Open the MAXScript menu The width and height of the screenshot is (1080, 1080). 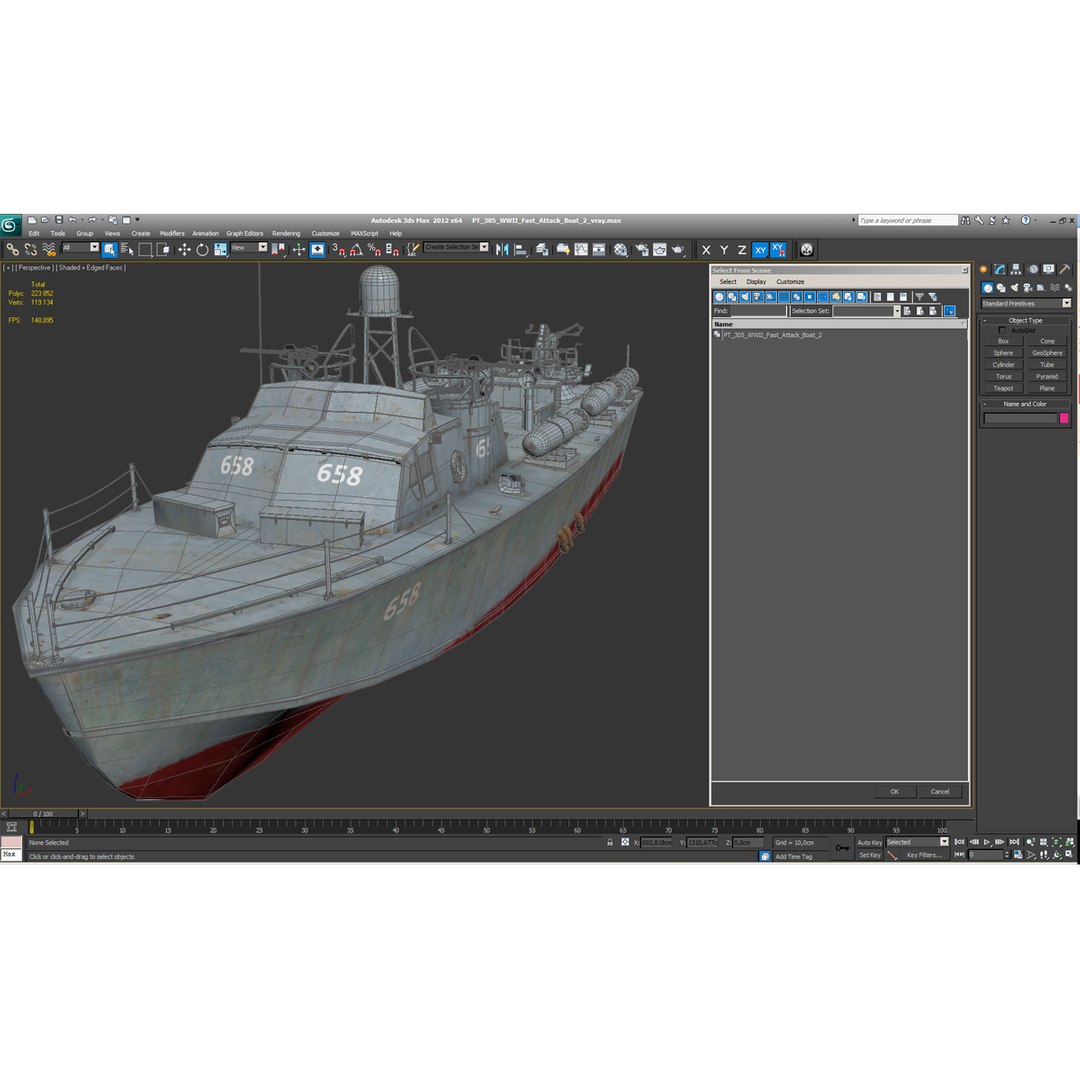click(364, 233)
